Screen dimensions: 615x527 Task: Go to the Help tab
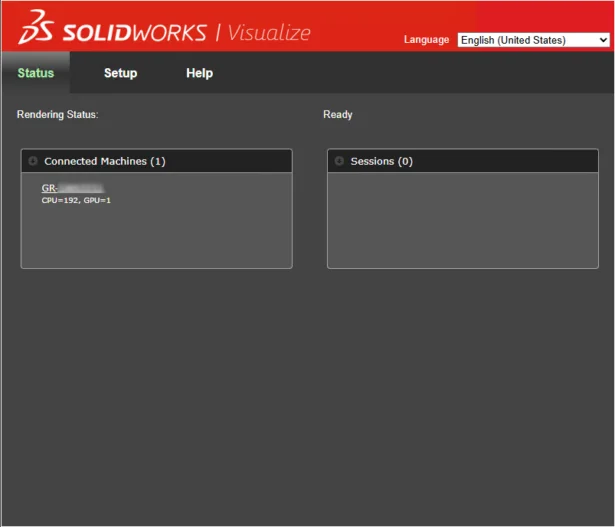[199, 73]
